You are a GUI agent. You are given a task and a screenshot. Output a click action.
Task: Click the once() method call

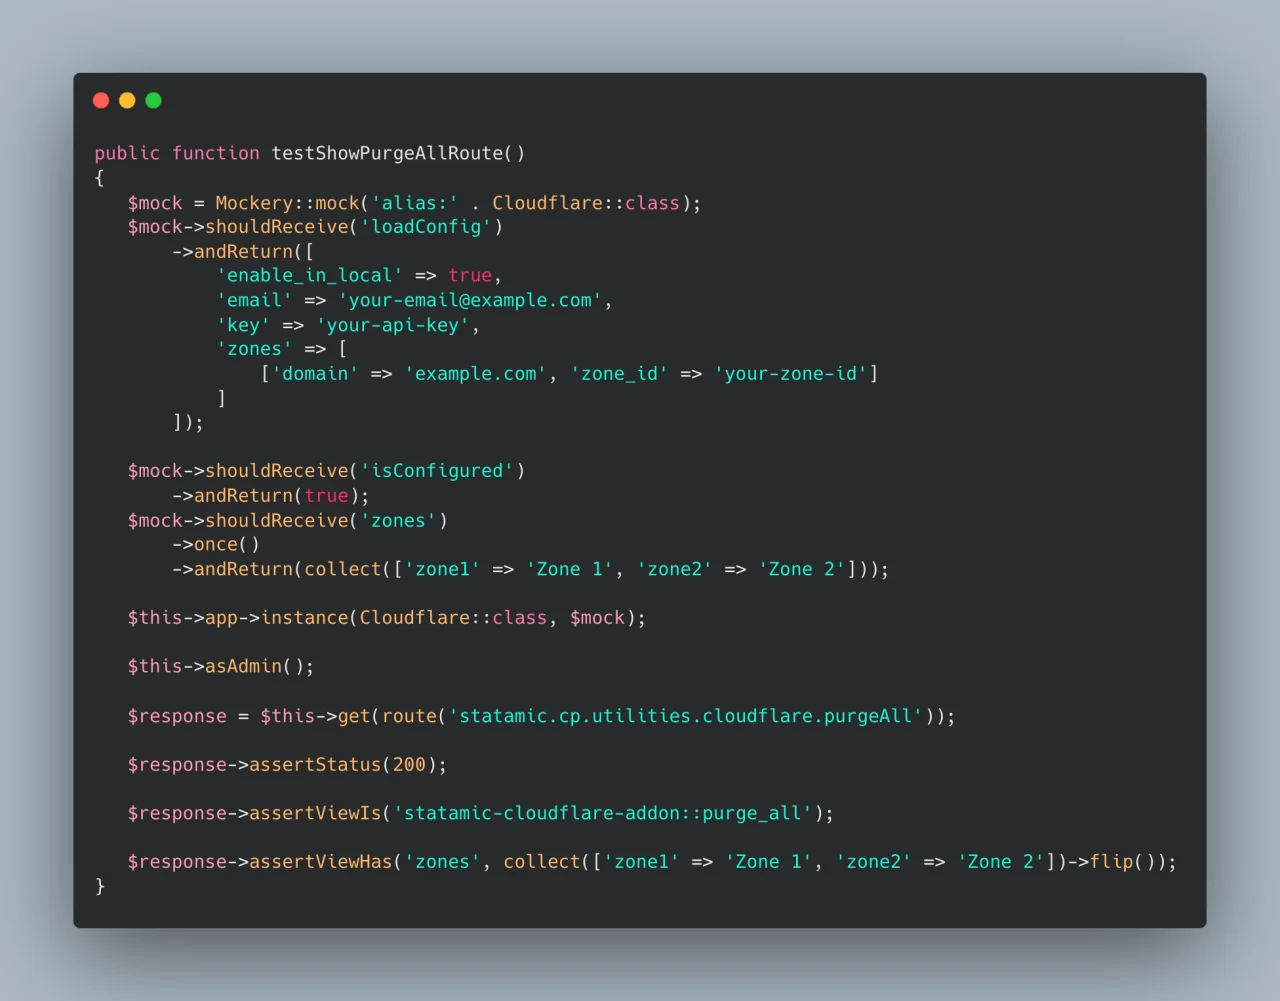[x=227, y=545]
